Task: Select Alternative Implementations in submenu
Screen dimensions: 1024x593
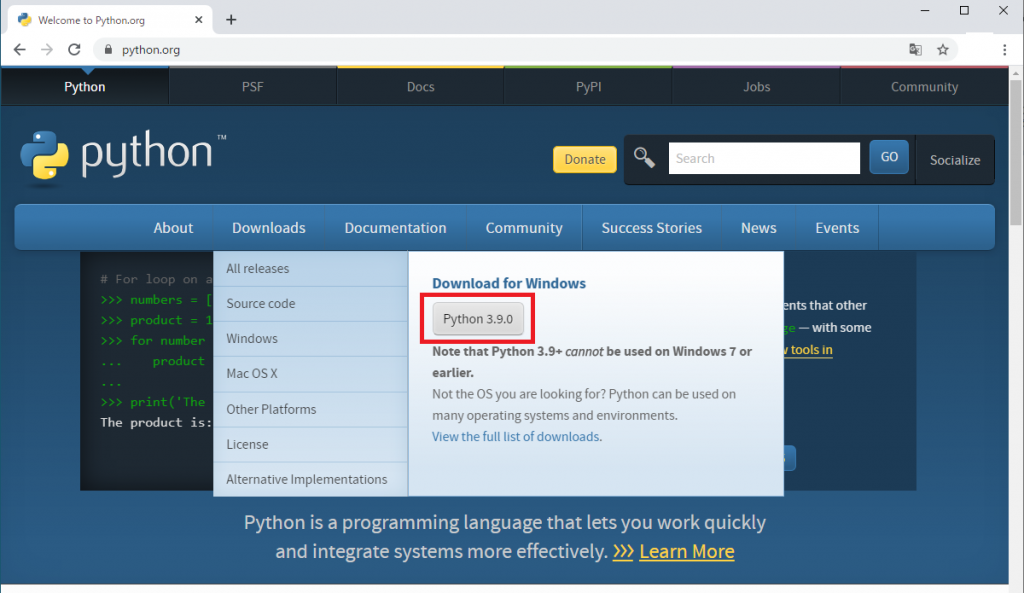Action: click(311, 479)
